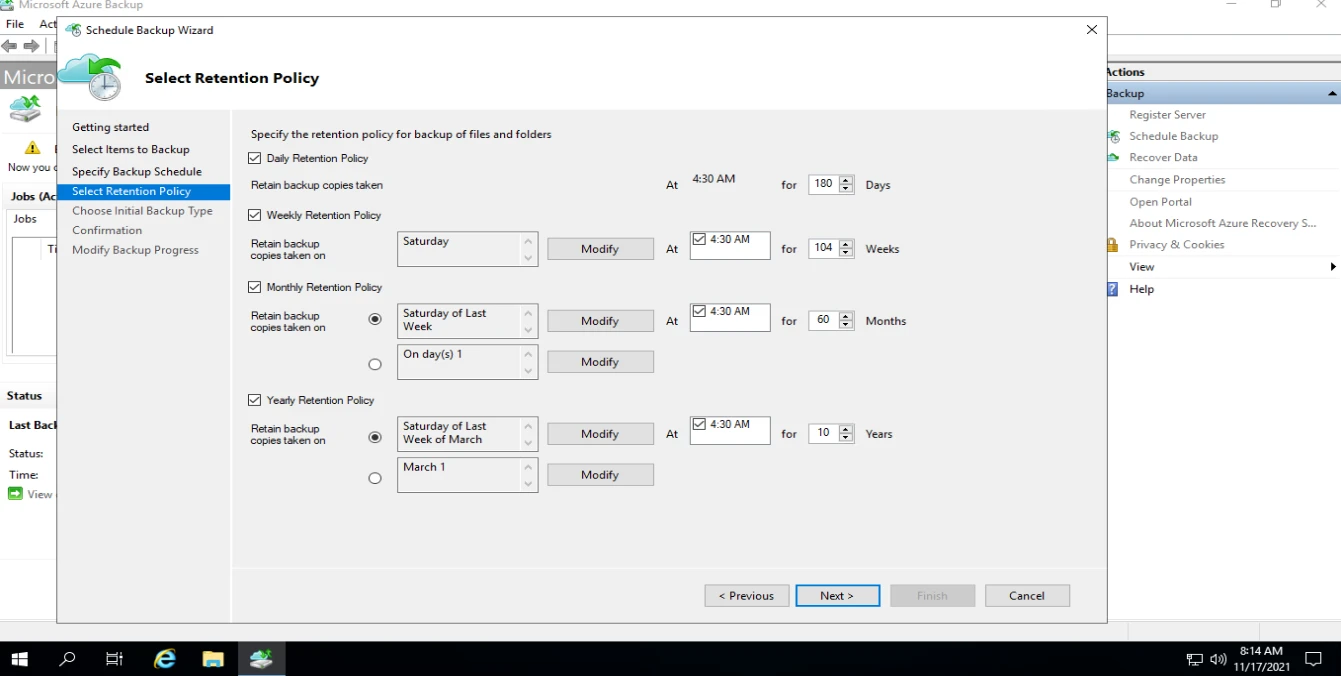Expand the View submenu in the Actions pane
The height and width of the screenshot is (676, 1341).
tap(1334, 267)
